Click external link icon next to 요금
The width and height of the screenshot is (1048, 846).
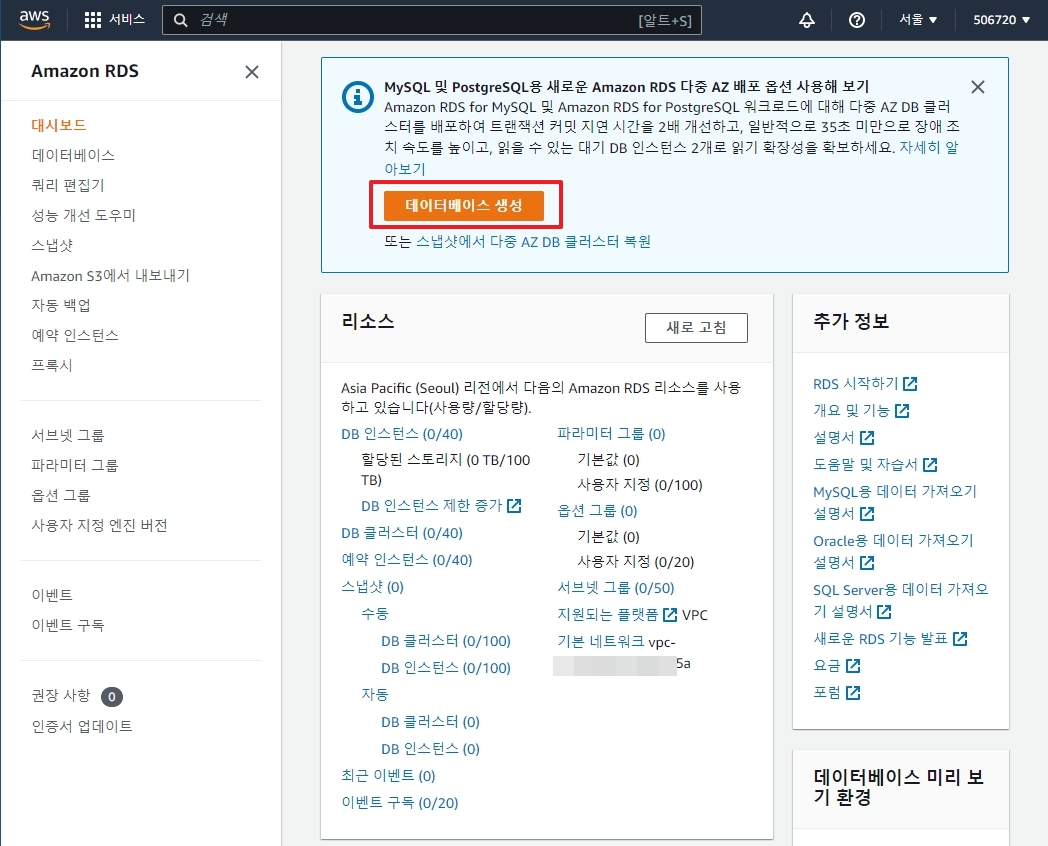853,666
